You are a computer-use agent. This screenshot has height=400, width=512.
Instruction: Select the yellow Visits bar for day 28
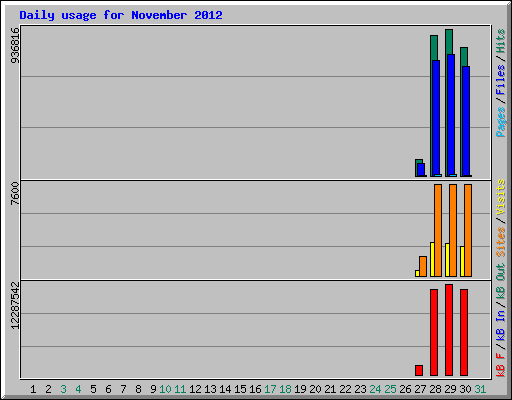(x=432, y=259)
